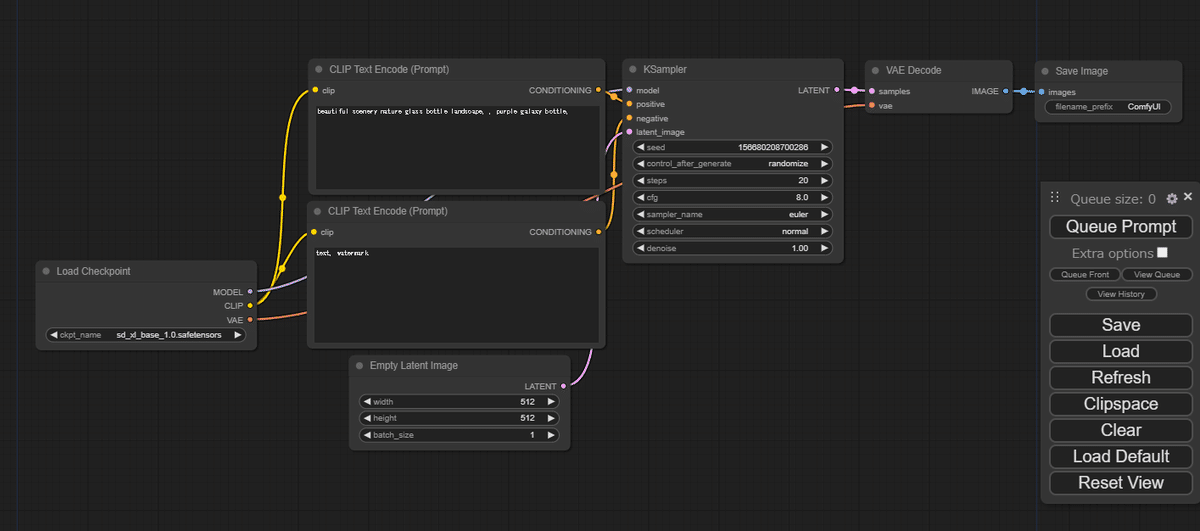Screen dimensions: 1200x531
Task: Click the negative input socket on KSampler
Action: (x=629, y=118)
